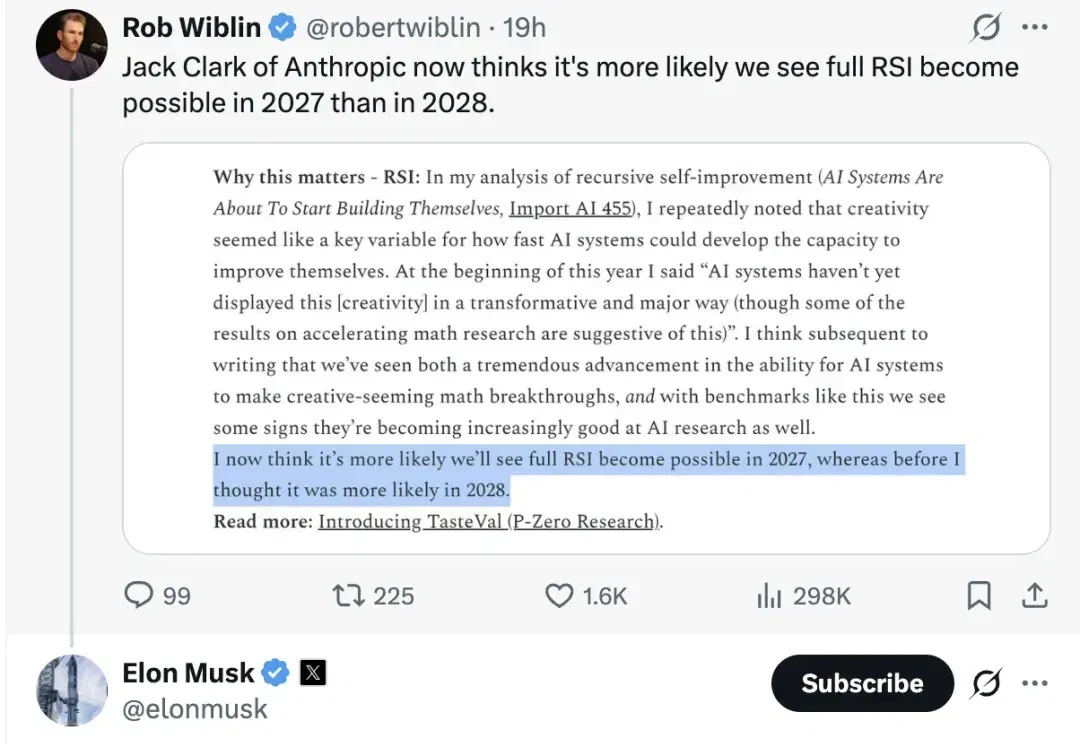Click Elon Musk's blue verified badge
The height and width of the screenshot is (744, 1080).
pos(275,672)
